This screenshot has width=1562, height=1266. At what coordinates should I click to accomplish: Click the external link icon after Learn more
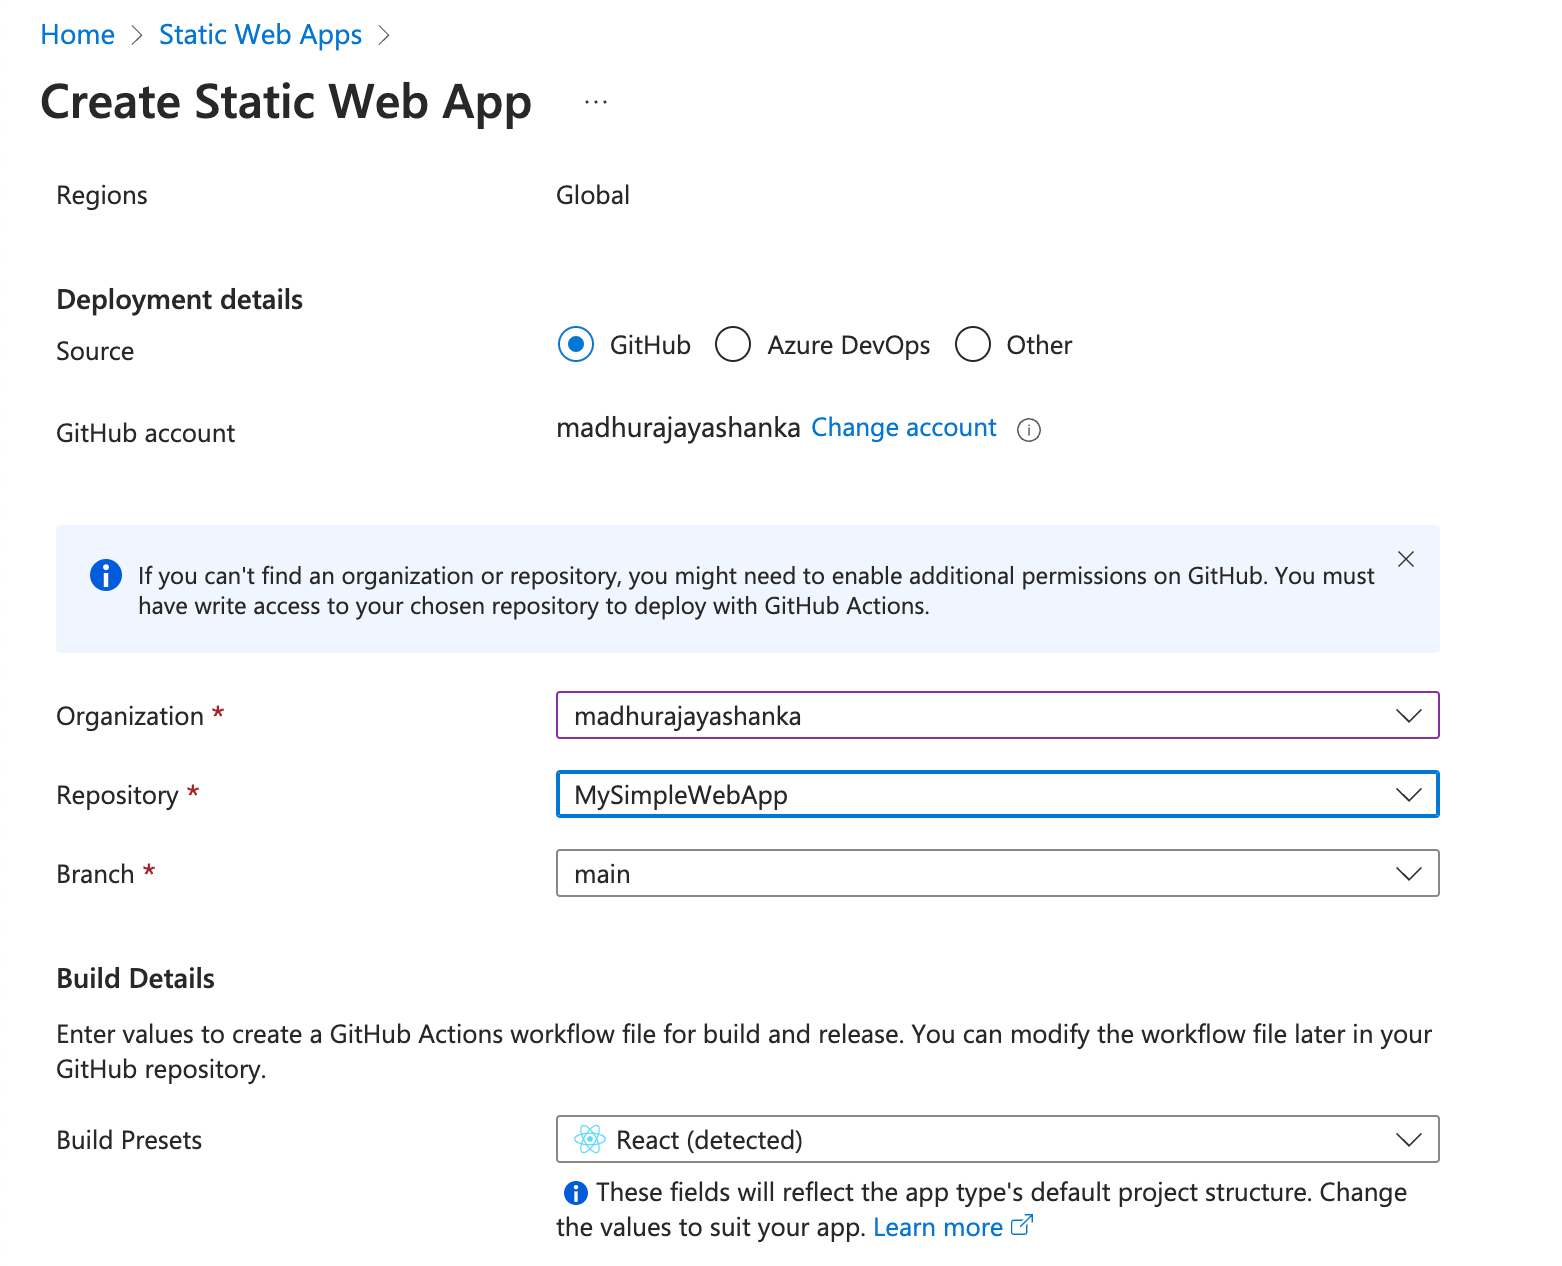click(x=1022, y=1225)
